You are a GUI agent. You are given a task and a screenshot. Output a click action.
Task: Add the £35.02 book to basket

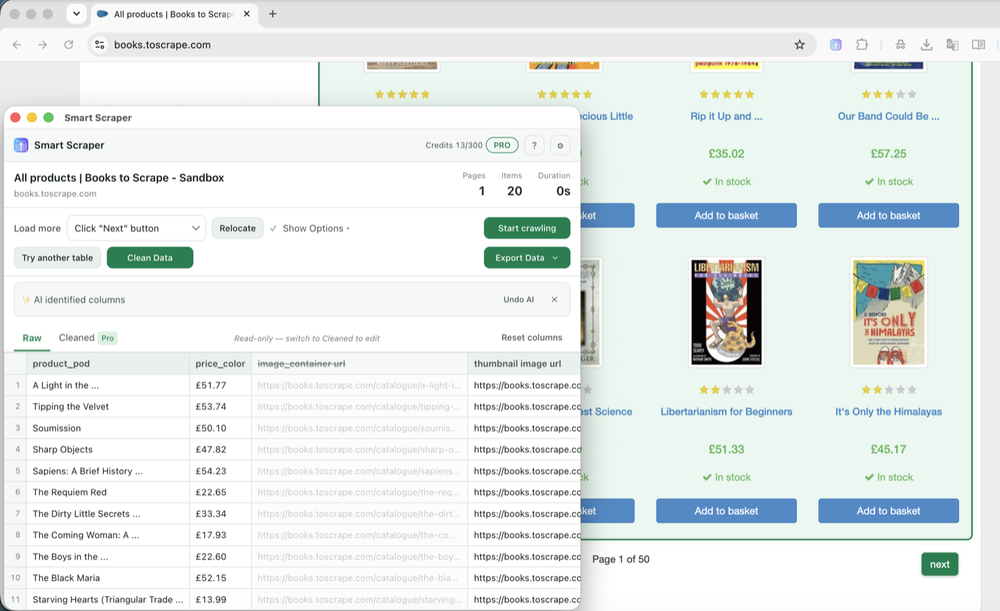726,216
